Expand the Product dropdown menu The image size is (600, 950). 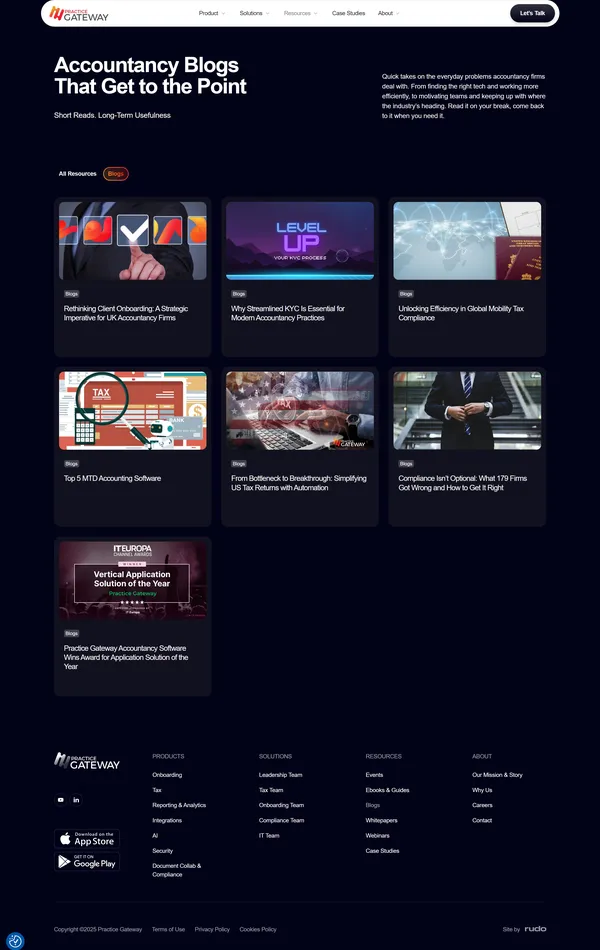click(211, 14)
